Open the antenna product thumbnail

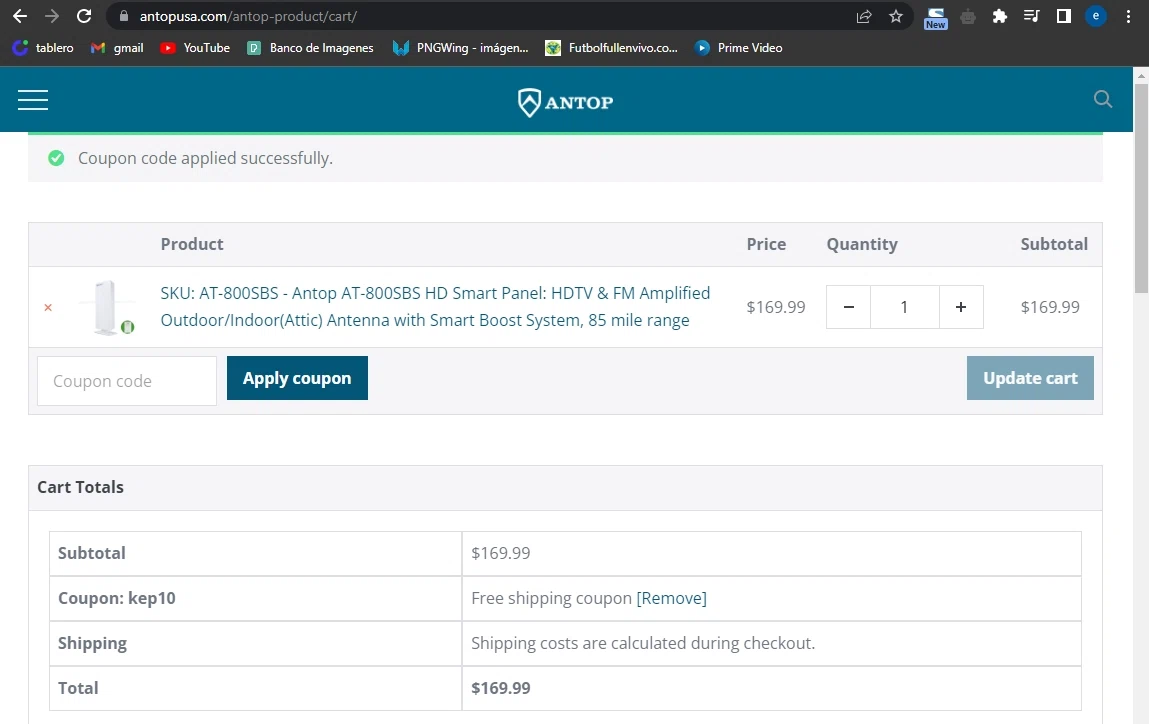(109, 307)
